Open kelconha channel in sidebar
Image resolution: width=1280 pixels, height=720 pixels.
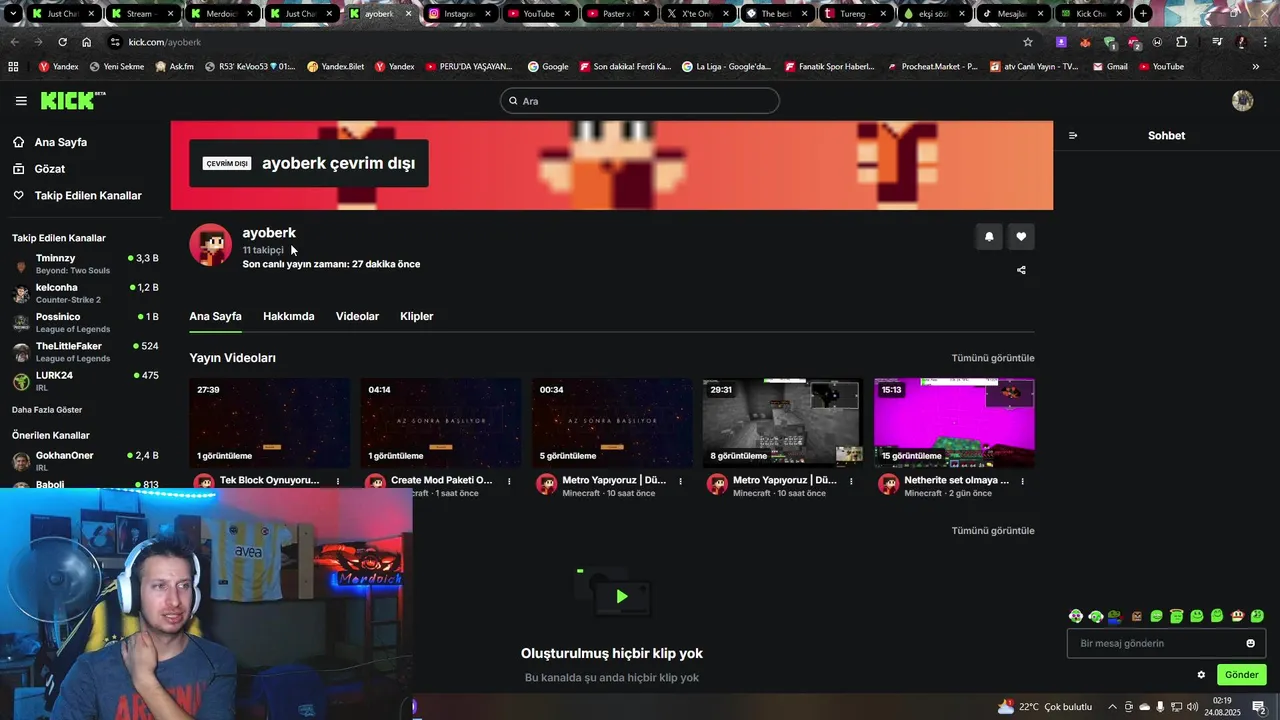click(85, 293)
